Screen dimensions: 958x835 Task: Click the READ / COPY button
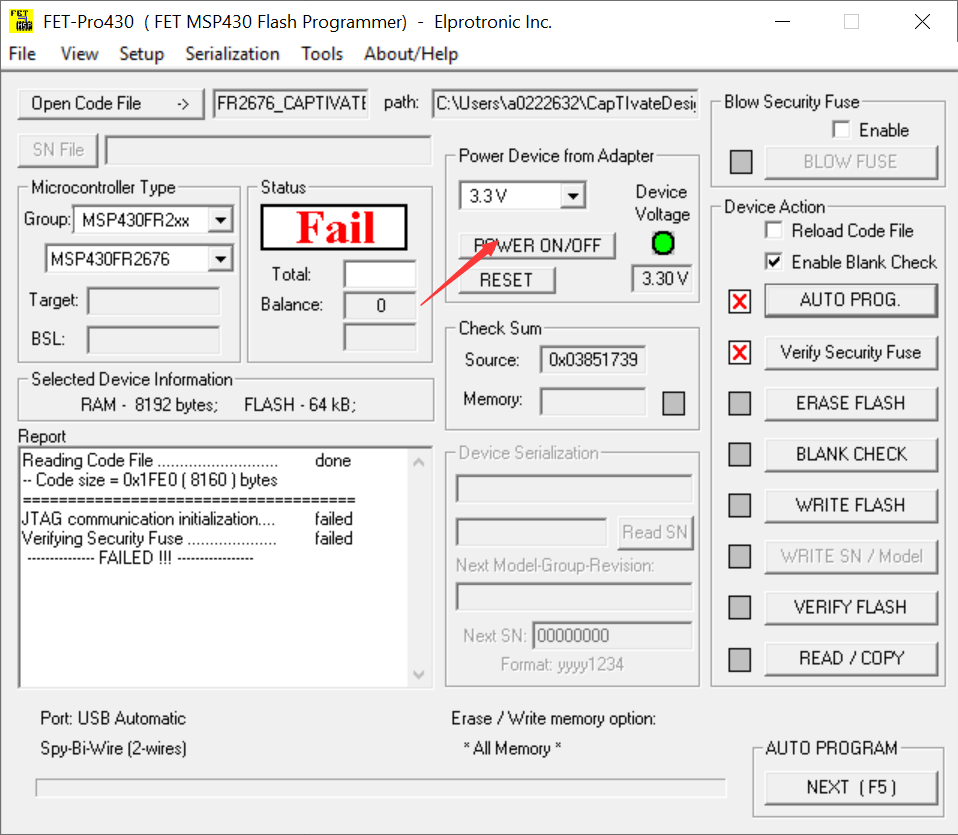point(850,658)
